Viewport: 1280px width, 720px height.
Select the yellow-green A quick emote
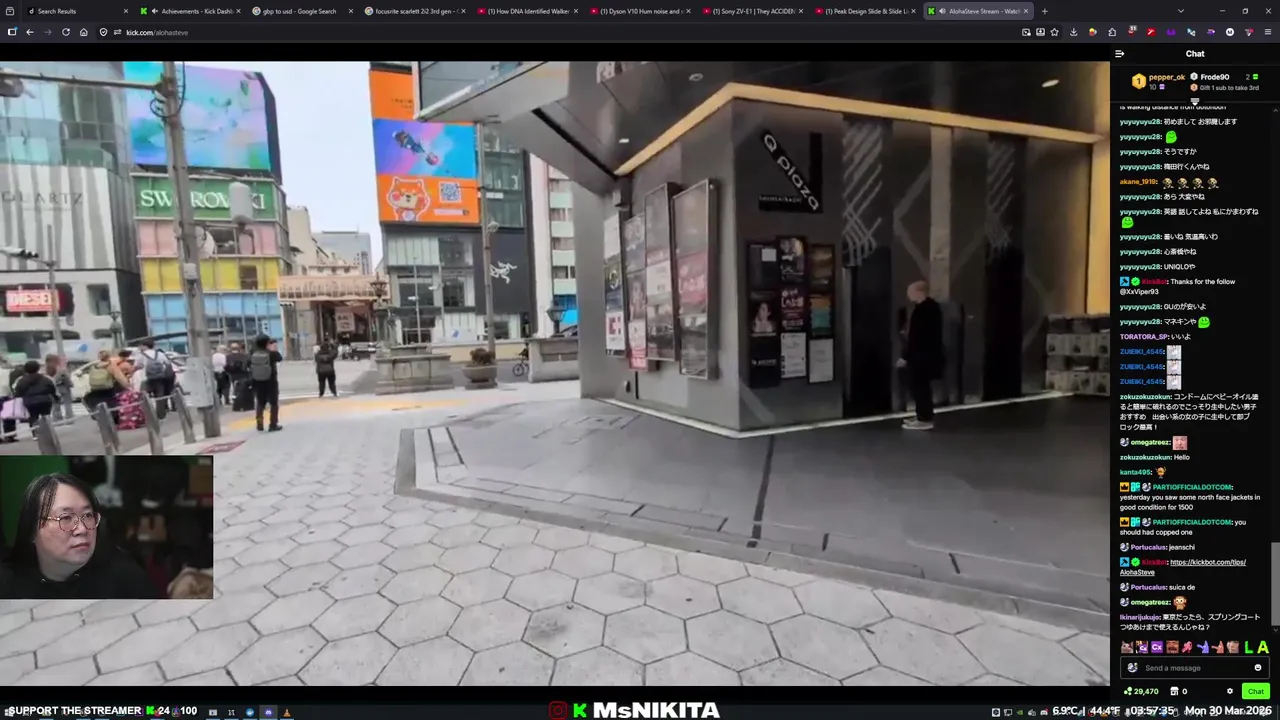(x=1263, y=647)
